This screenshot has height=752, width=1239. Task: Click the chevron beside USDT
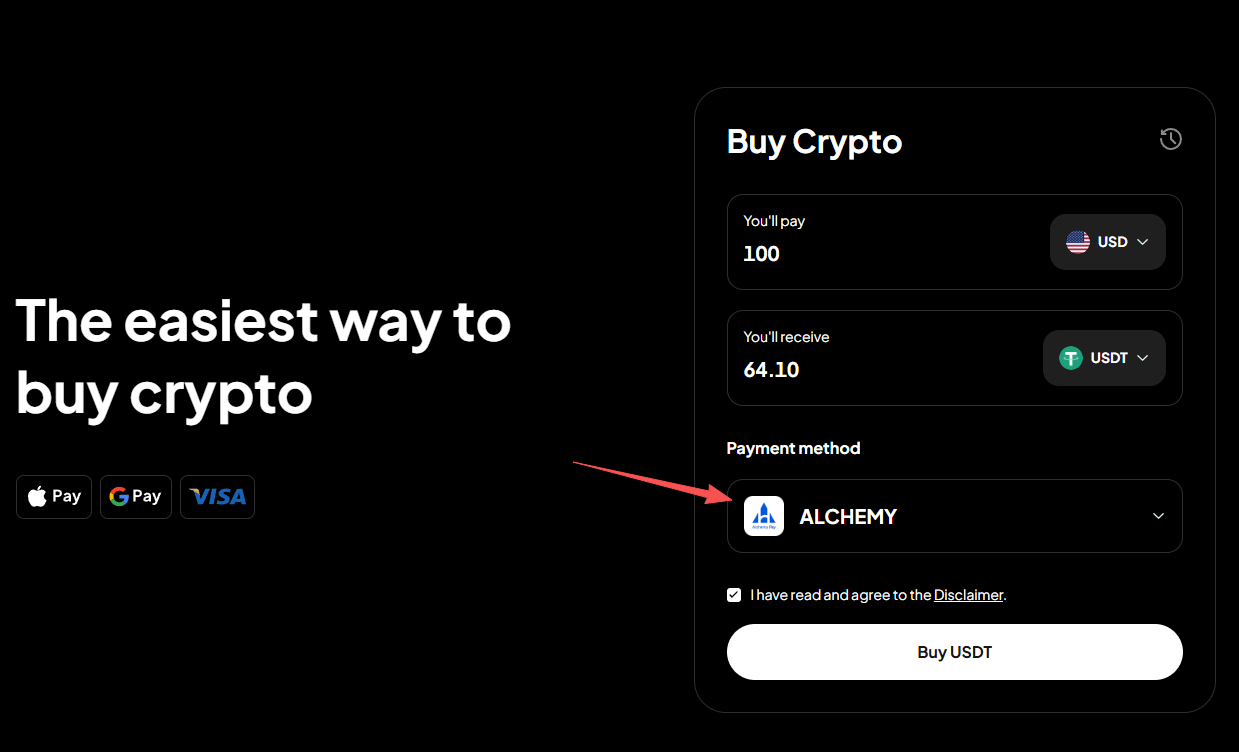[x=1143, y=358]
